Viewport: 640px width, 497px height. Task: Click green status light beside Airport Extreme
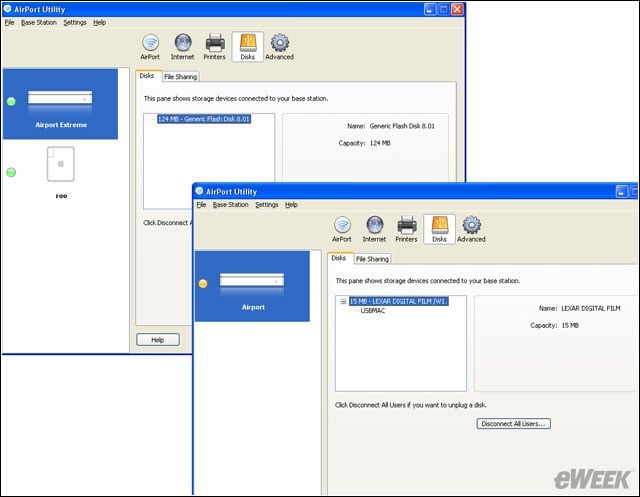pos(11,101)
